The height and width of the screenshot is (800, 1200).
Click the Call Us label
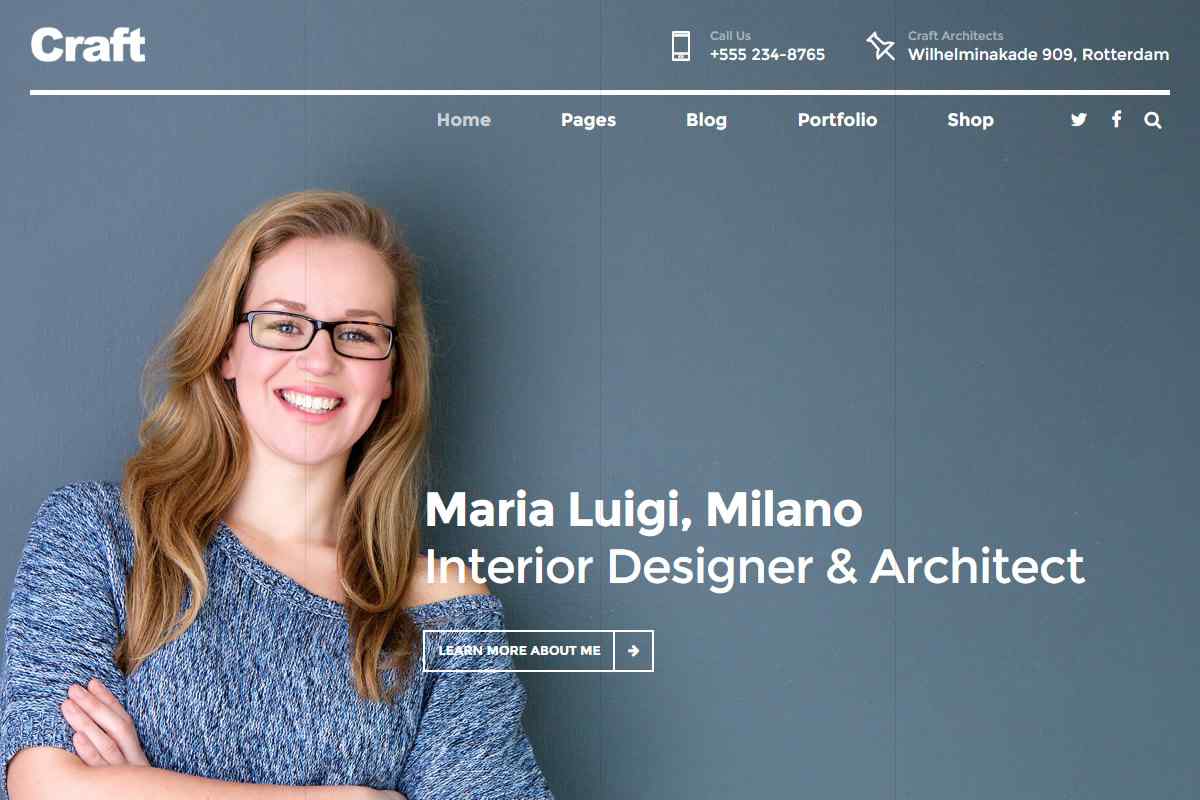(730, 36)
